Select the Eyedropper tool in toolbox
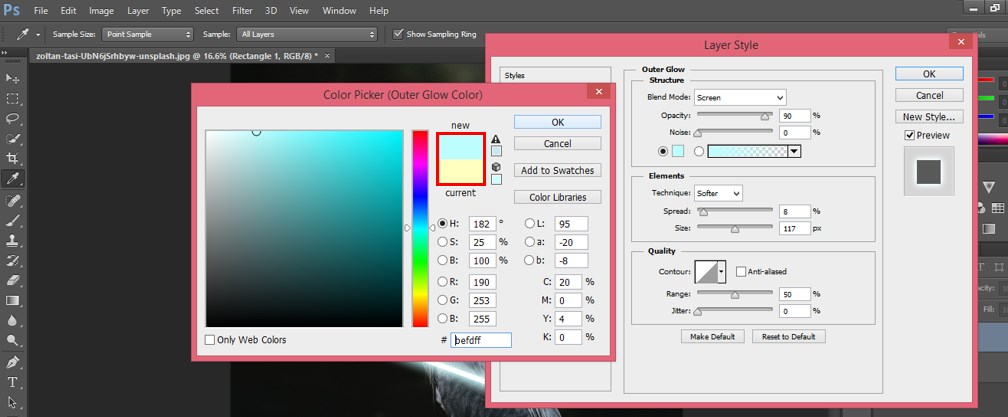 (12, 178)
